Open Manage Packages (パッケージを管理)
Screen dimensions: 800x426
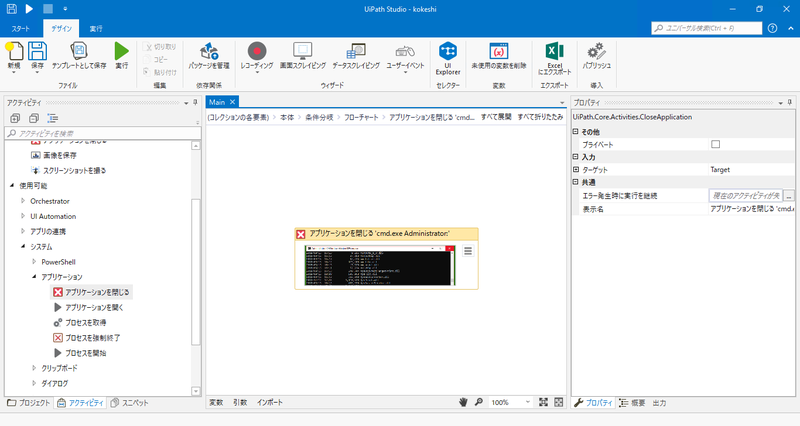point(209,52)
